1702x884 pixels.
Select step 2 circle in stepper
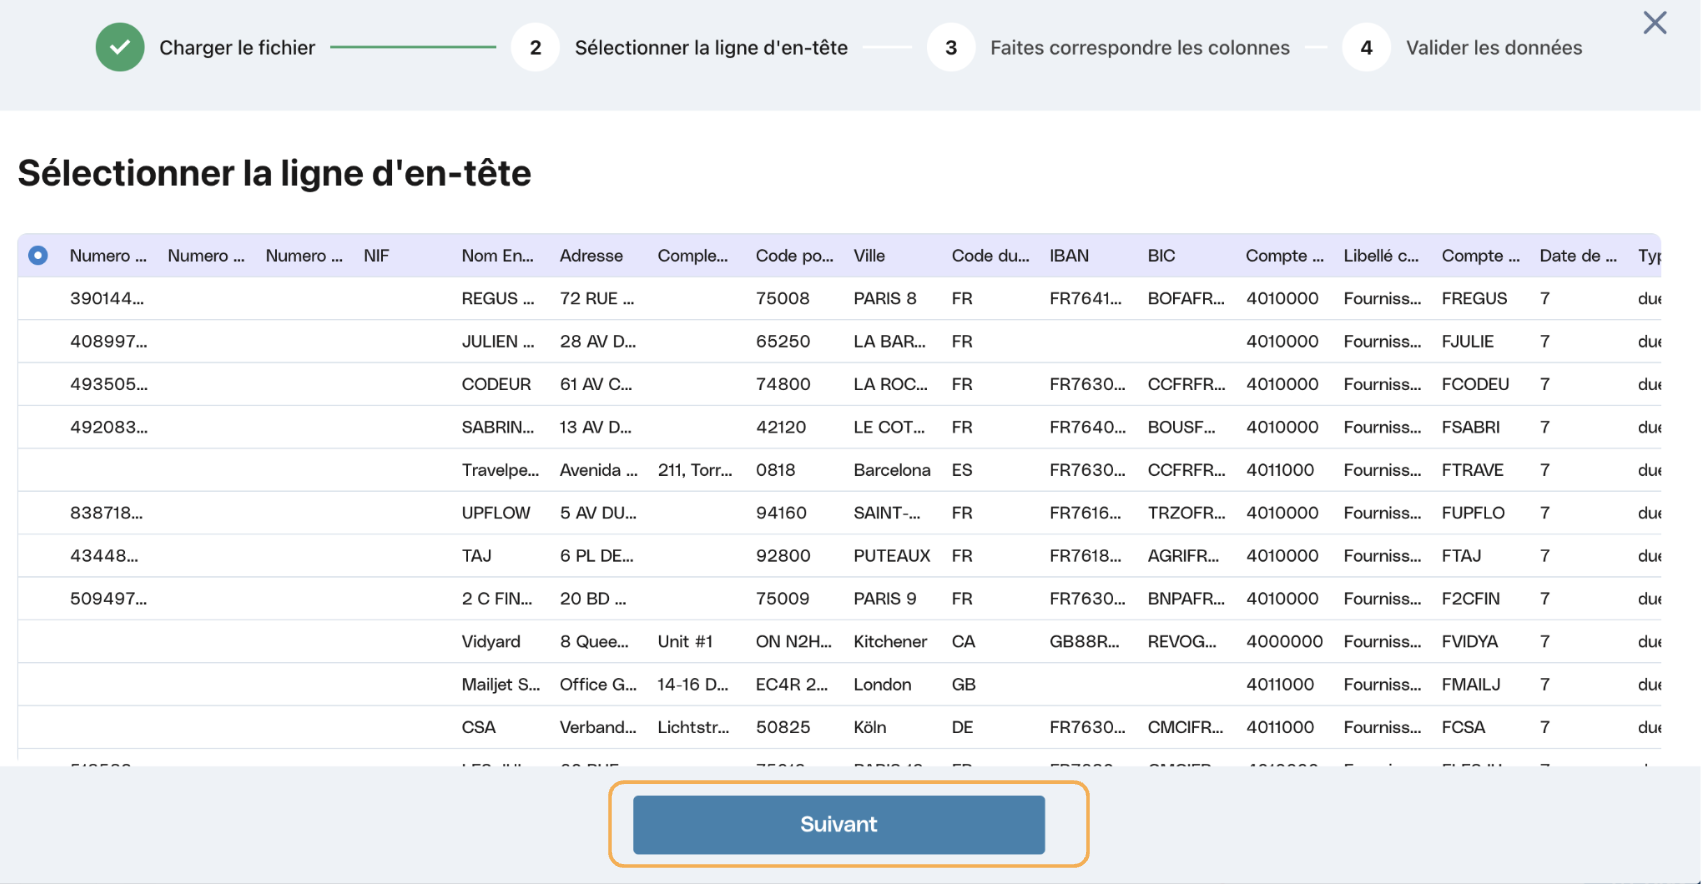point(535,47)
